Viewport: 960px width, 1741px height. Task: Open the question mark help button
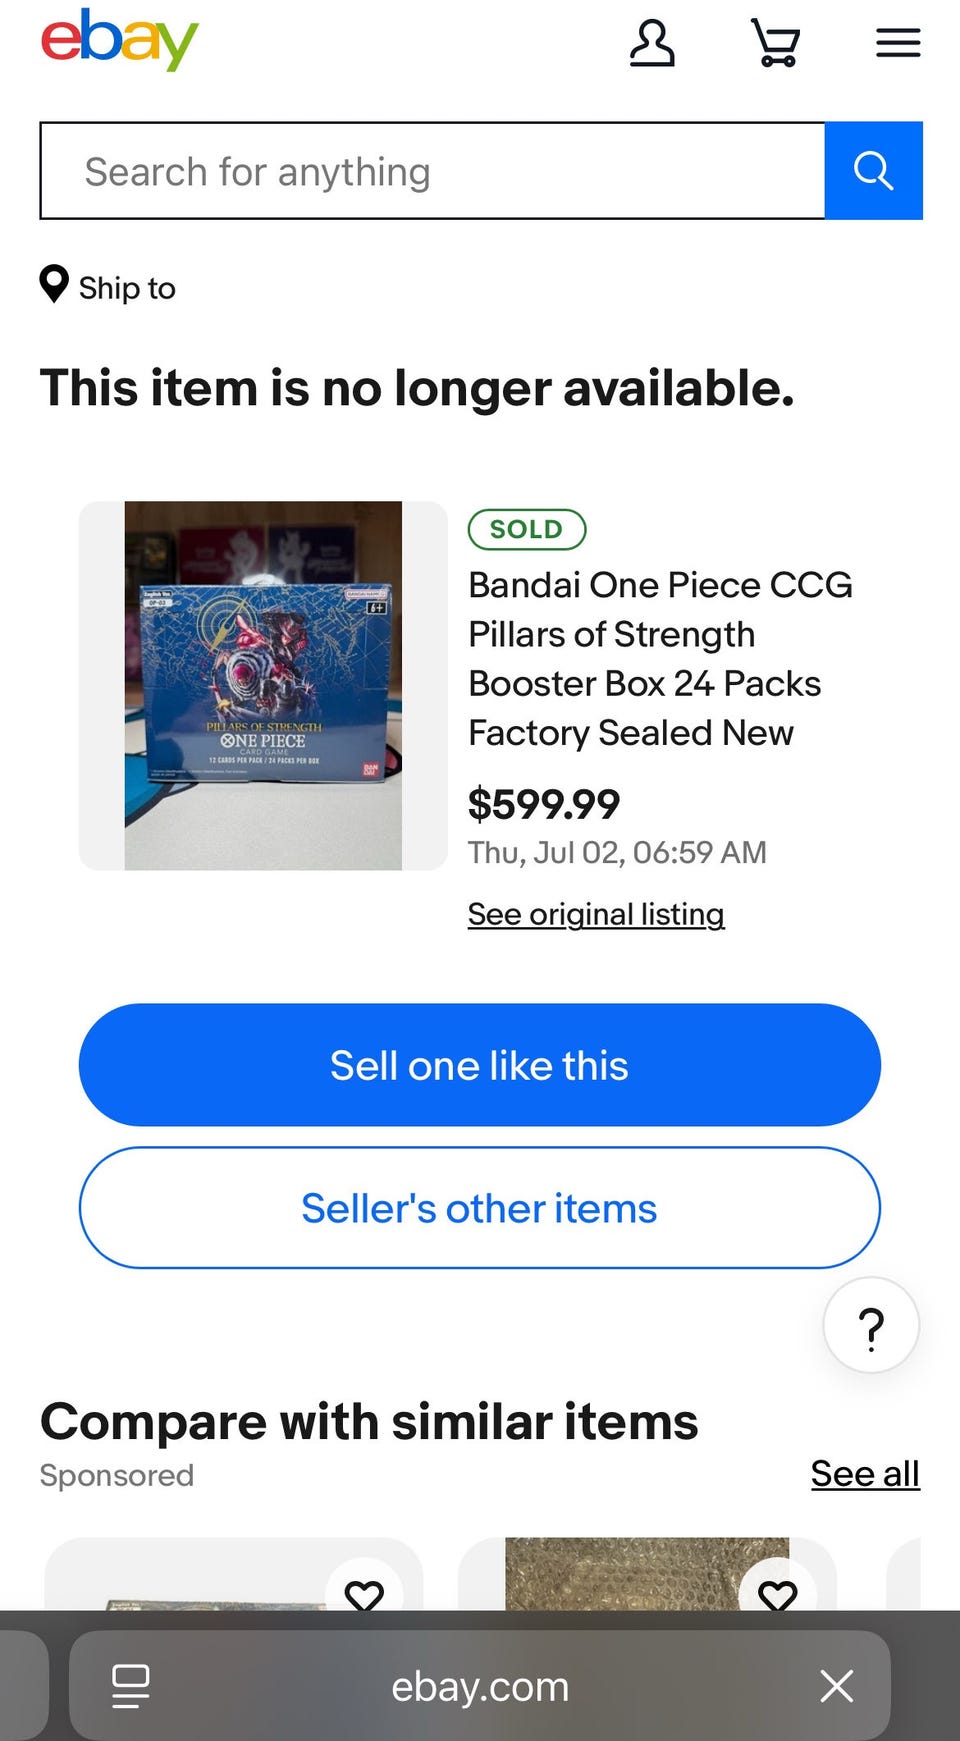click(x=871, y=1326)
